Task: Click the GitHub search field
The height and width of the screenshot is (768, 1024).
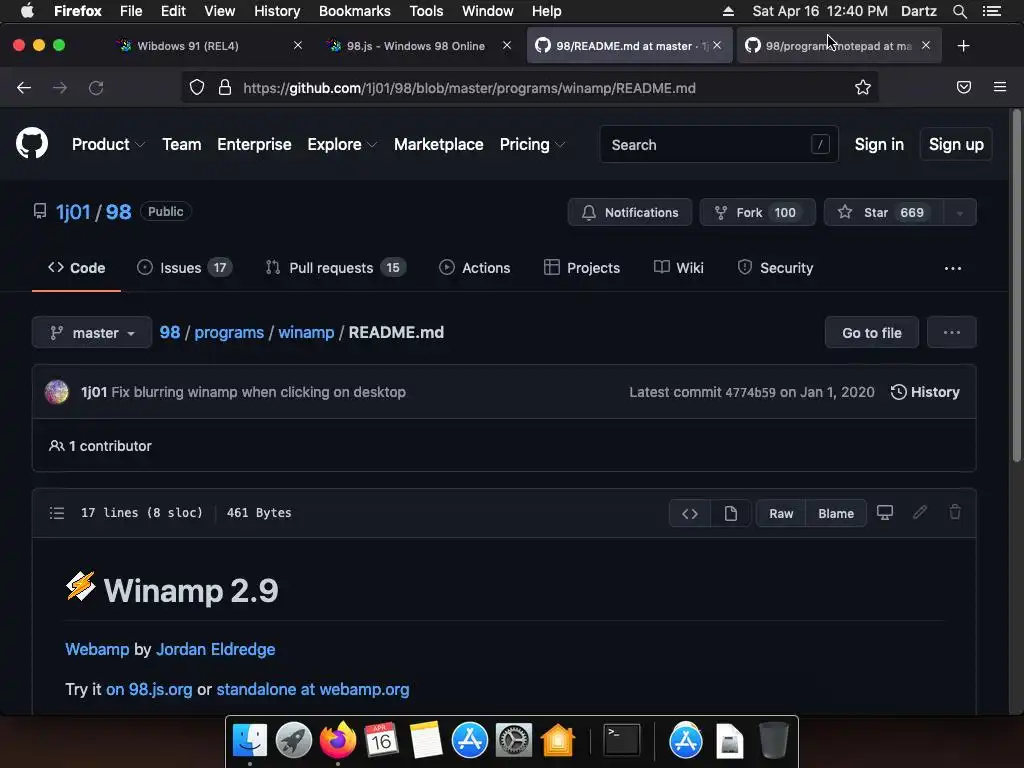Action: [x=719, y=144]
